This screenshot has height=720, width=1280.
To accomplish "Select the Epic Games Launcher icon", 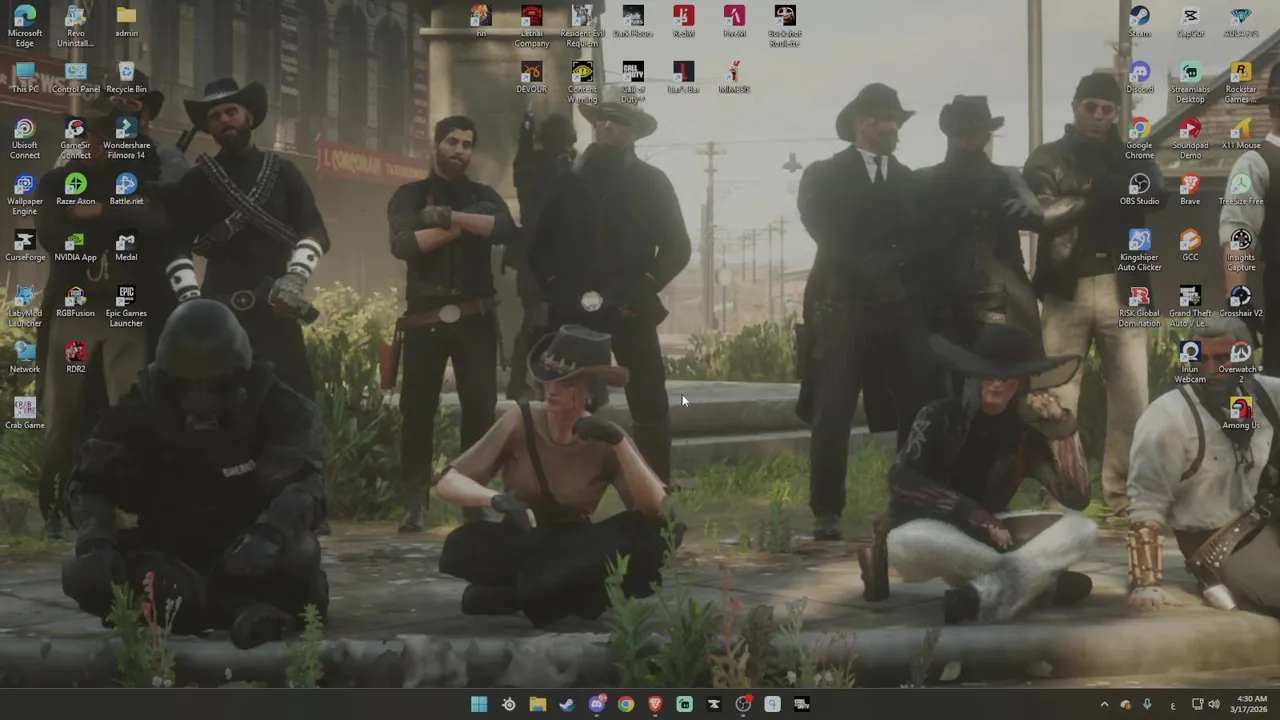I will click(x=126, y=306).
